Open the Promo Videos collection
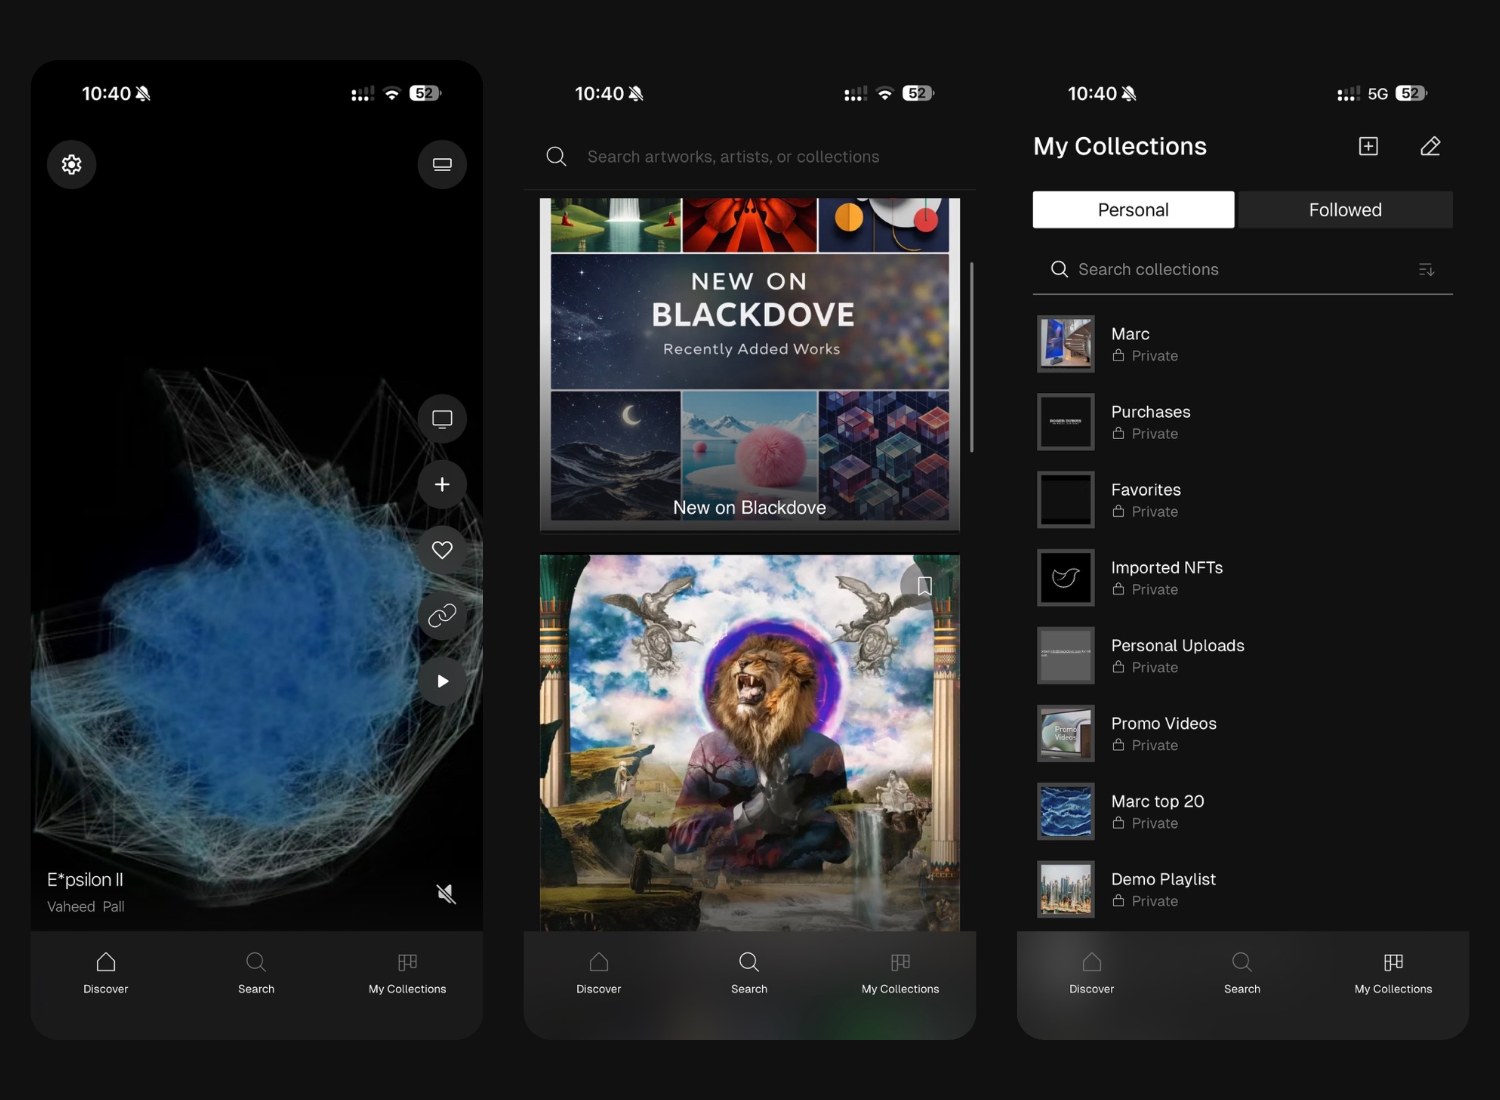The height and width of the screenshot is (1100, 1500). coord(1243,734)
